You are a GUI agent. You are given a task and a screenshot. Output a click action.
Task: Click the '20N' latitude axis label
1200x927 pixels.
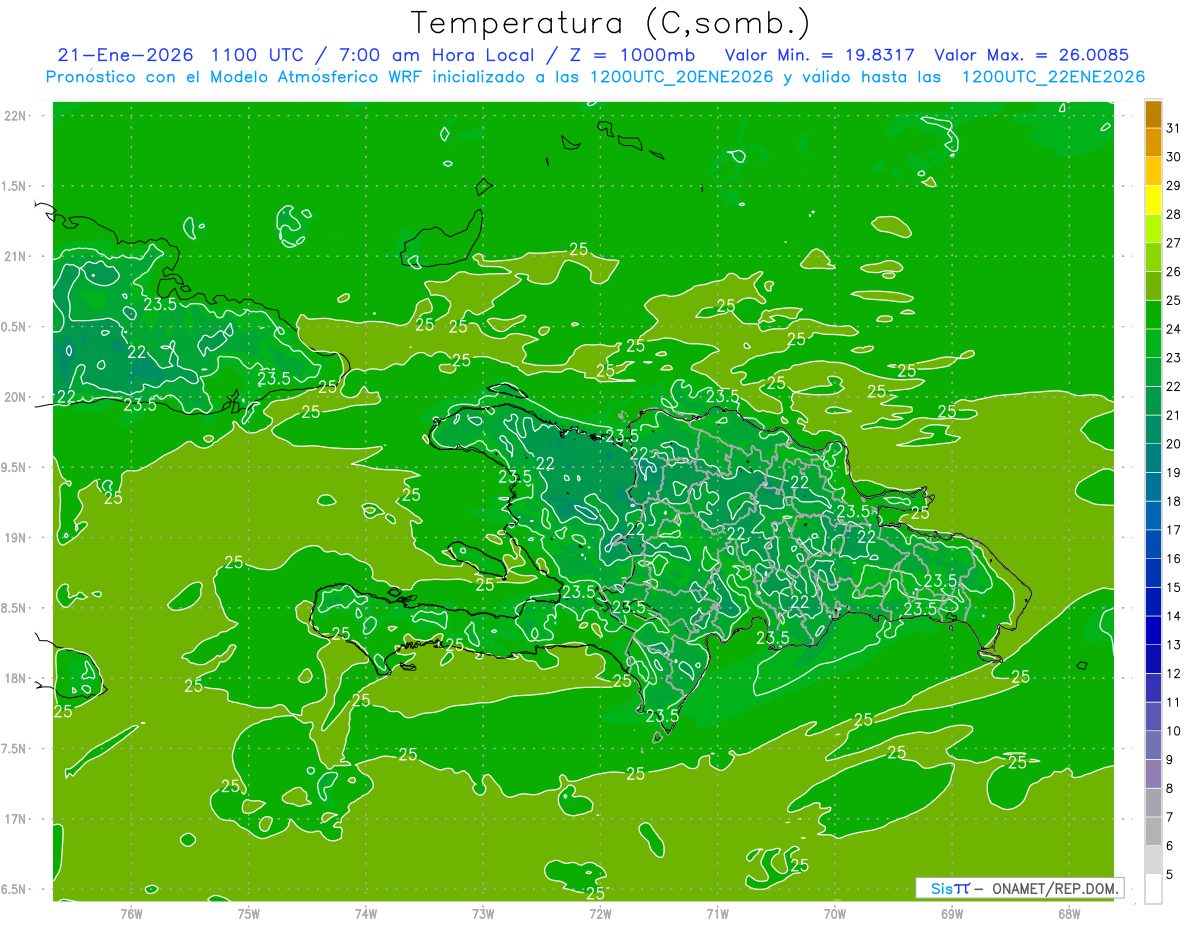(15, 397)
